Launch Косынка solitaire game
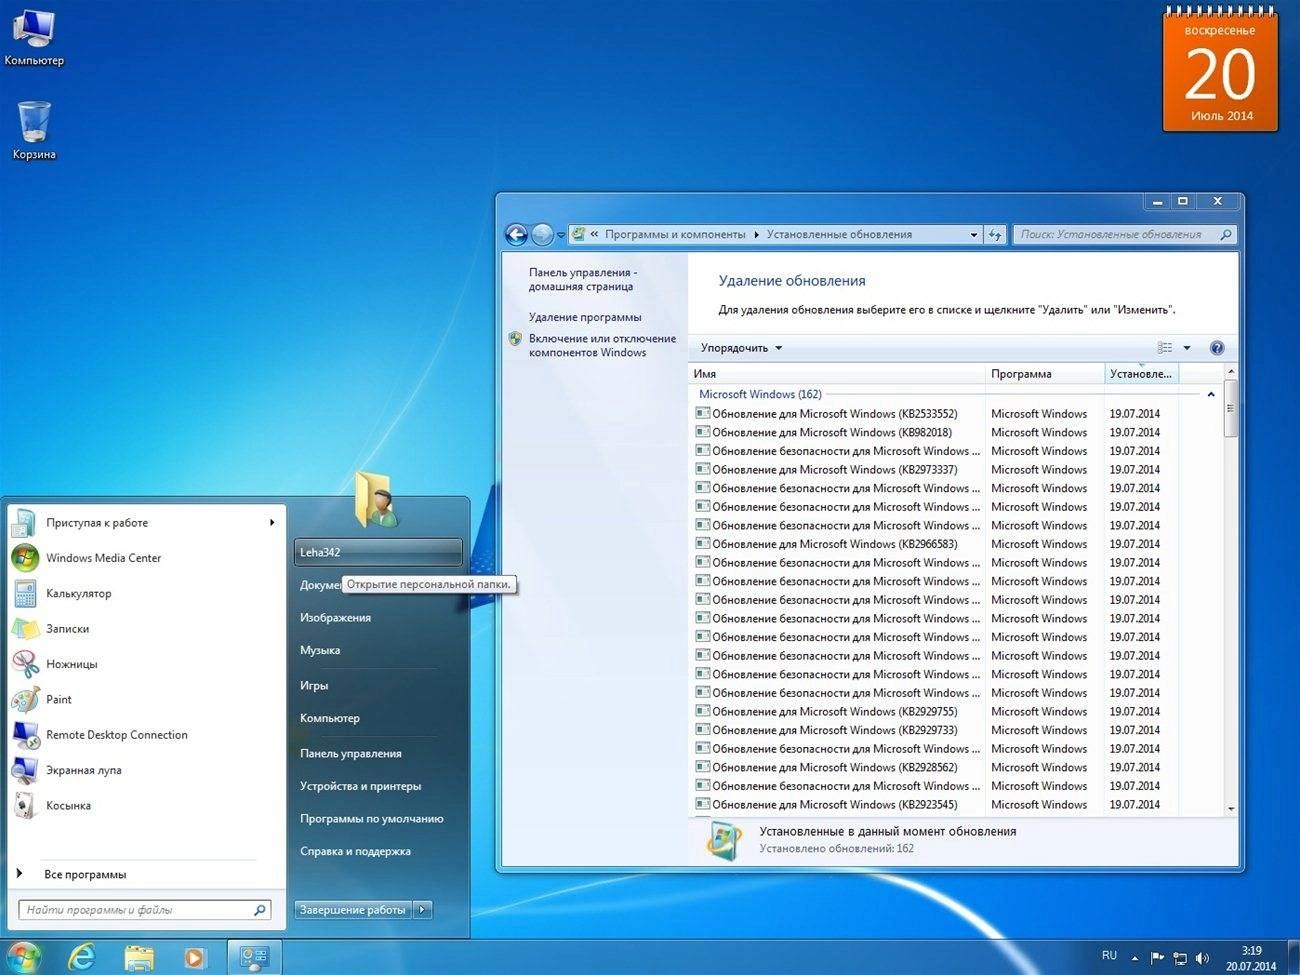The height and width of the screenshot is (975, 1300). (145, 805)
